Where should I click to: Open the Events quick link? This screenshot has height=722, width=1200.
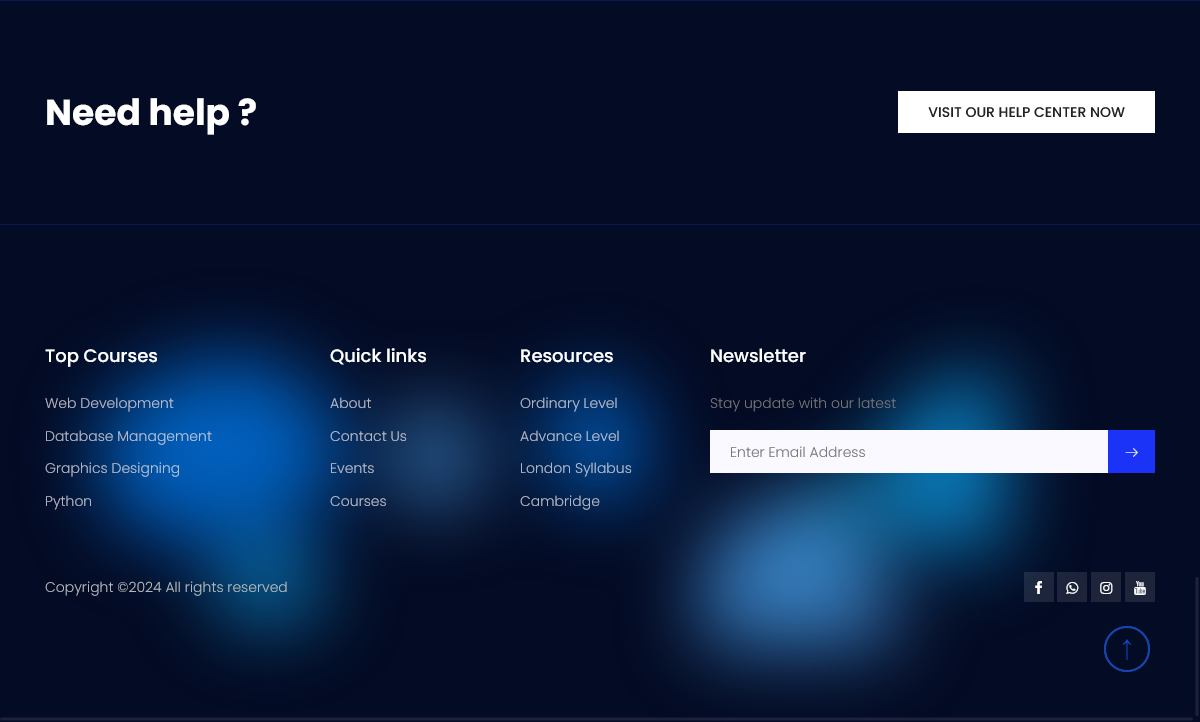(352, 468)
